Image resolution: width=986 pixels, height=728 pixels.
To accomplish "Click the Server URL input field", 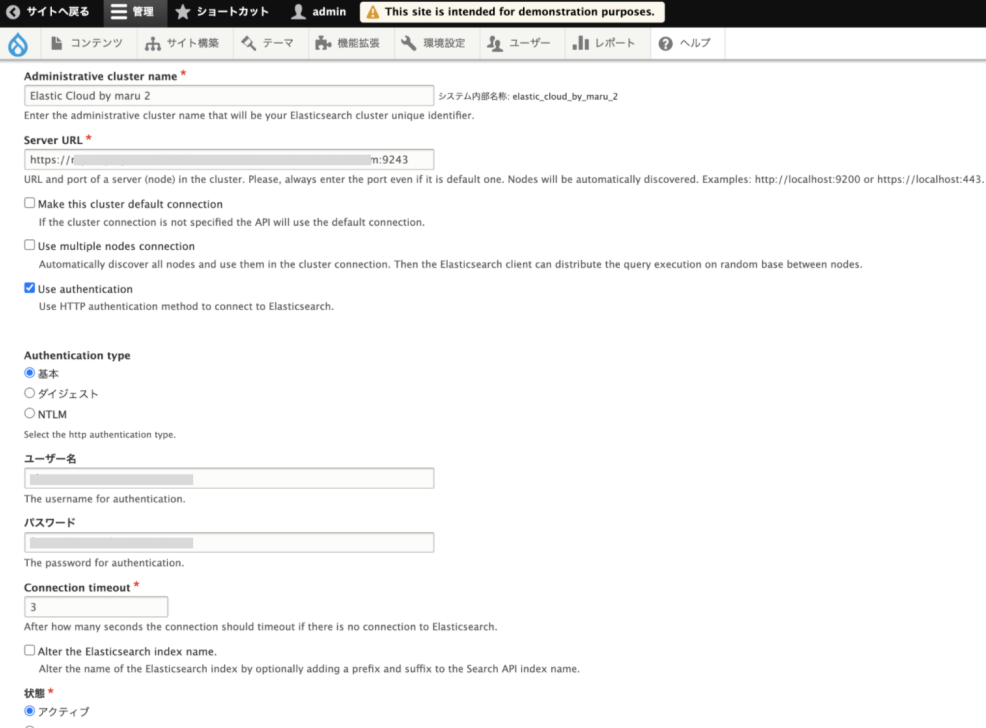I will (x=229, y=160).
